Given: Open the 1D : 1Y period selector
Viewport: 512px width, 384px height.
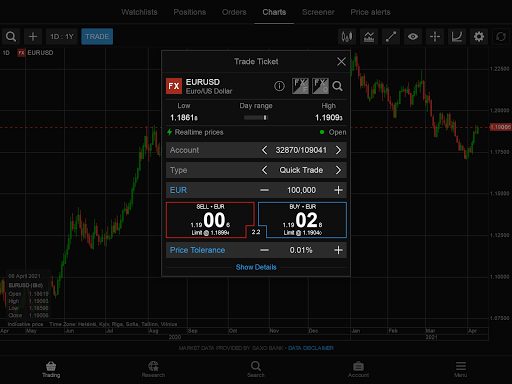Looking at the screenshot, I should [62, 36].
